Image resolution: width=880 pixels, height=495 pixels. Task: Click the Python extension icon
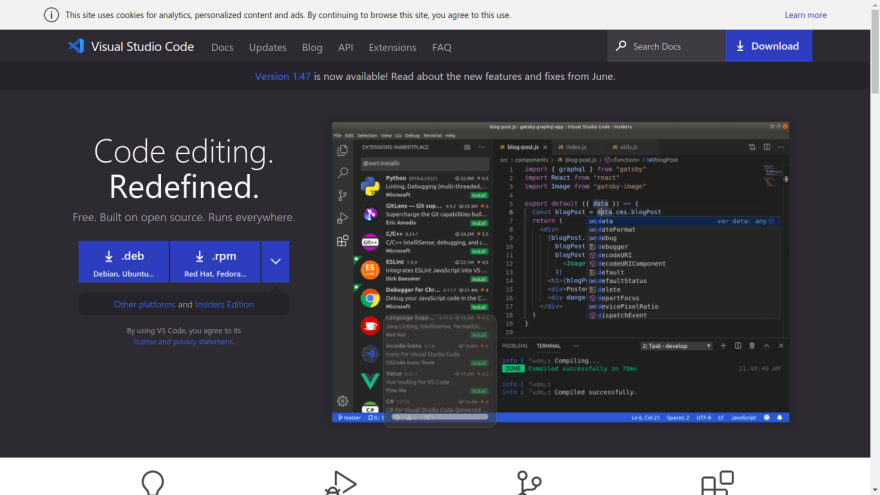[x=370, y=186]
